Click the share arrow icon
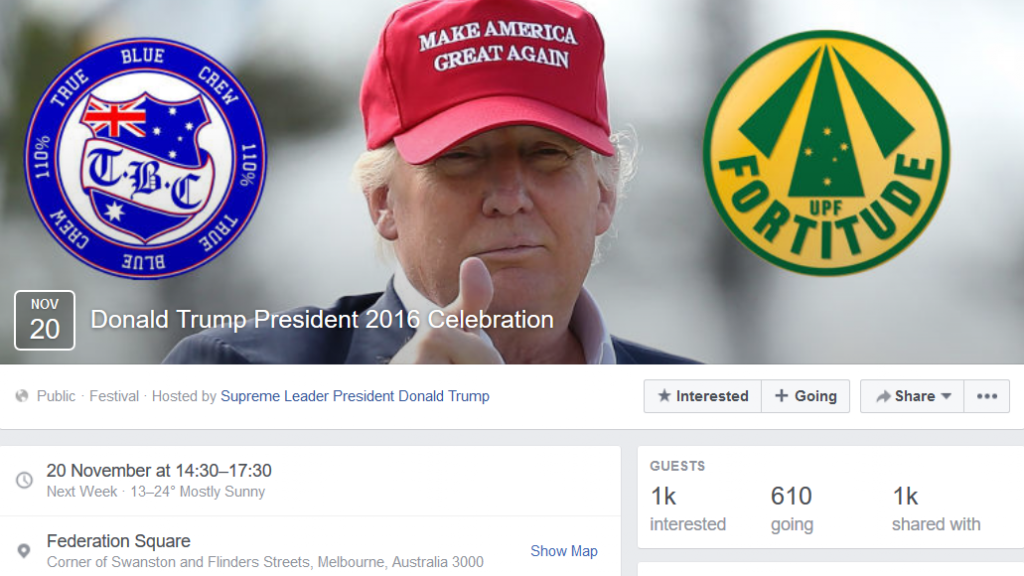The width and height of the screenshot is (1024, 576). [883, 396]
